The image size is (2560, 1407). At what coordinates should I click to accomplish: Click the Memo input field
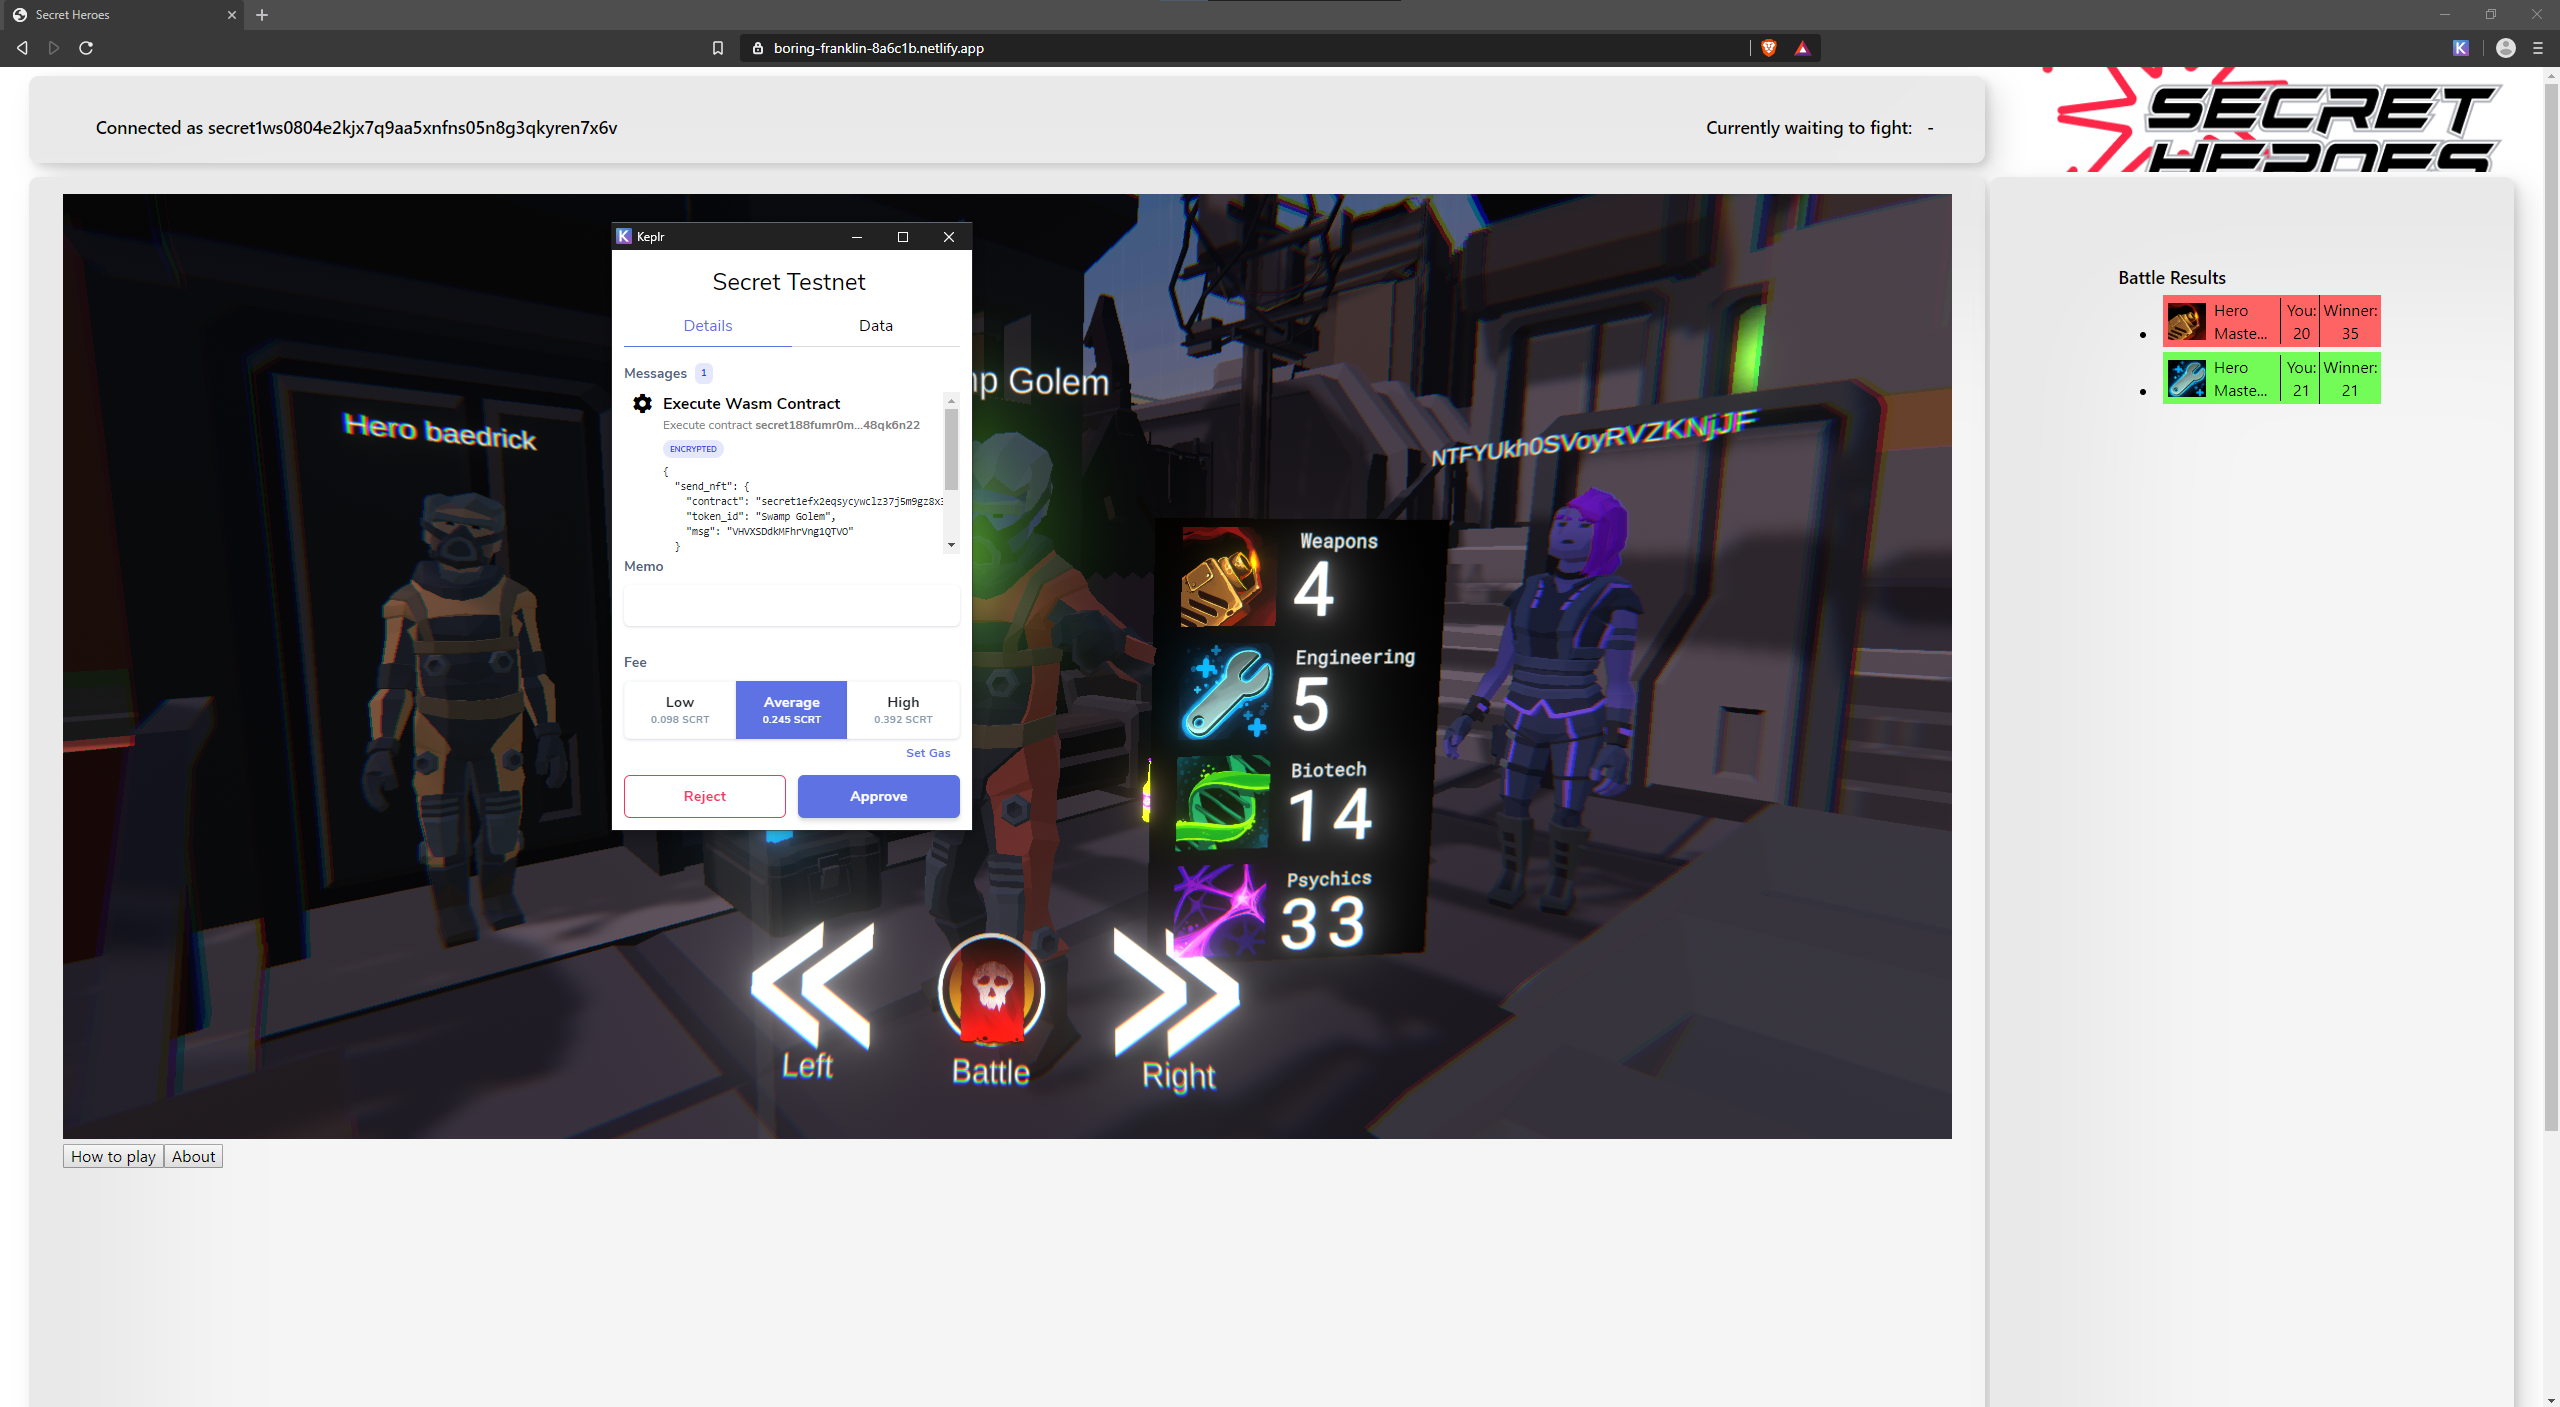[791, 605]
